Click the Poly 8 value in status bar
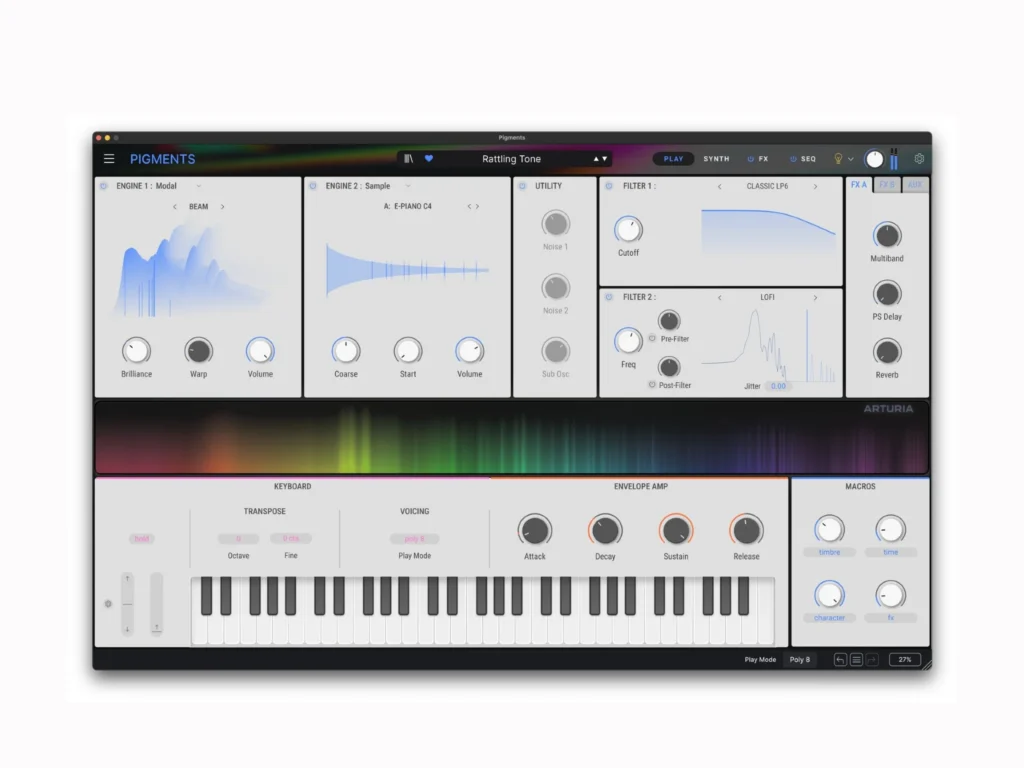 tap(799, 660)
